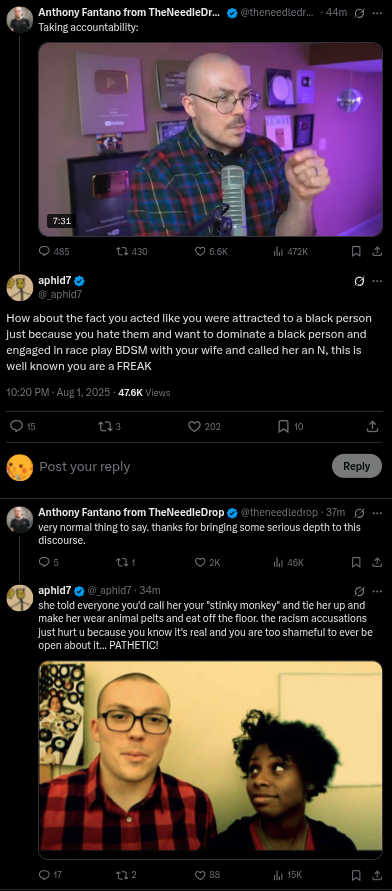Screen dimensions: 392x891
Task: Share the top video post
Action: point(376,251)
